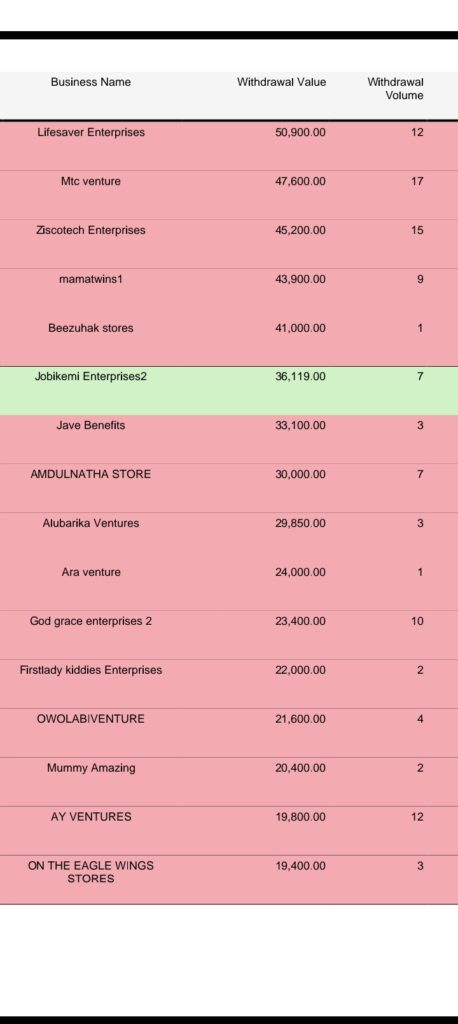Select the Beezuhak stores row
458x1024 pixels.
pyautogui.click(x=229, y=342)
